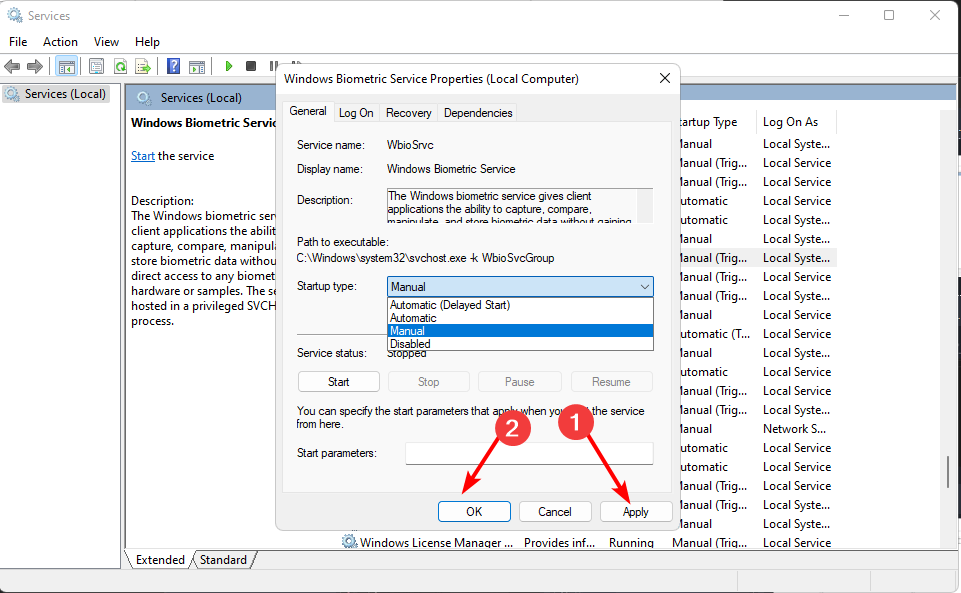Toggle Show/Hide Console Tree toolbar icon

tap(66, 66)
